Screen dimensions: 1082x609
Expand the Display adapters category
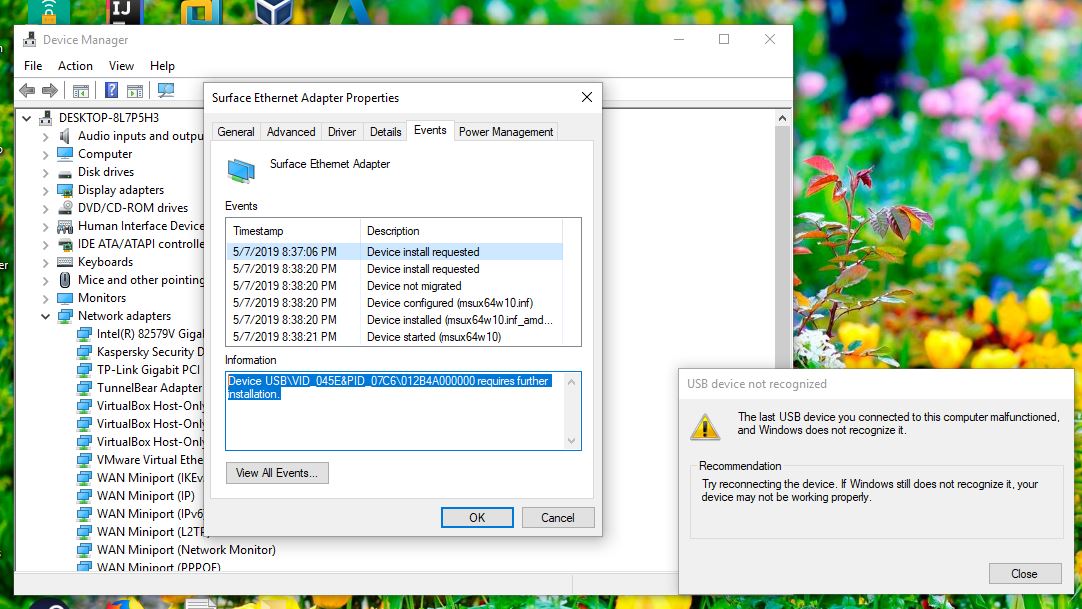45,190
